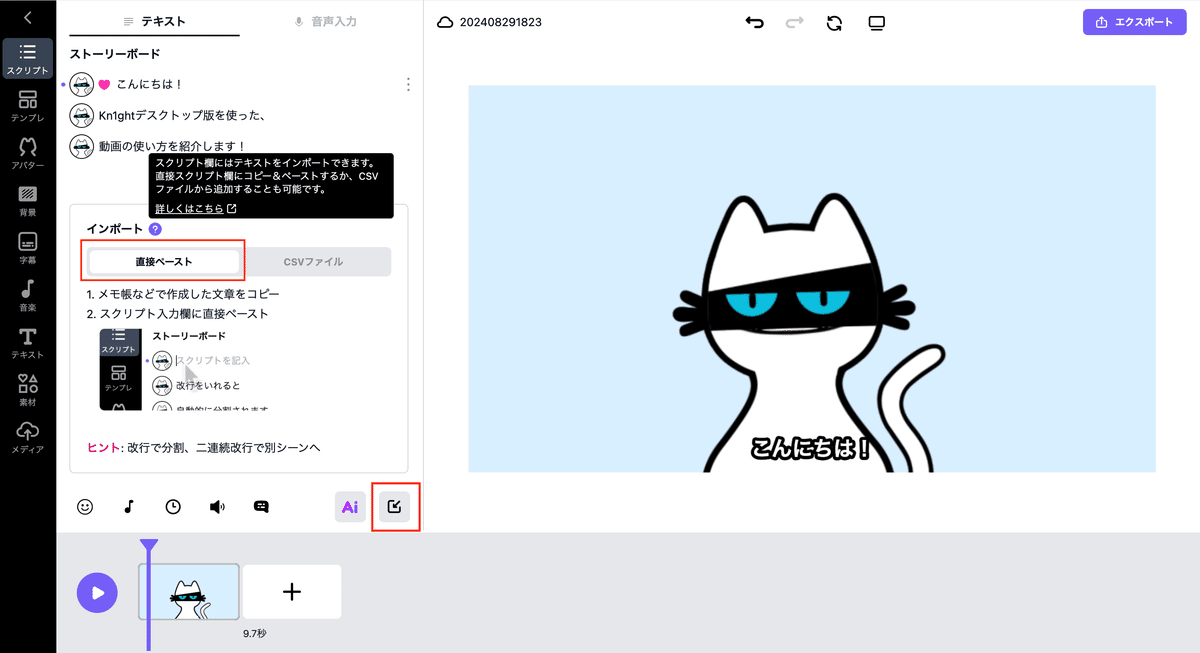This screenshot has height=653, width=1200.
Task: Select the CSVファイル import mode
Action: [x=313, y=262]
